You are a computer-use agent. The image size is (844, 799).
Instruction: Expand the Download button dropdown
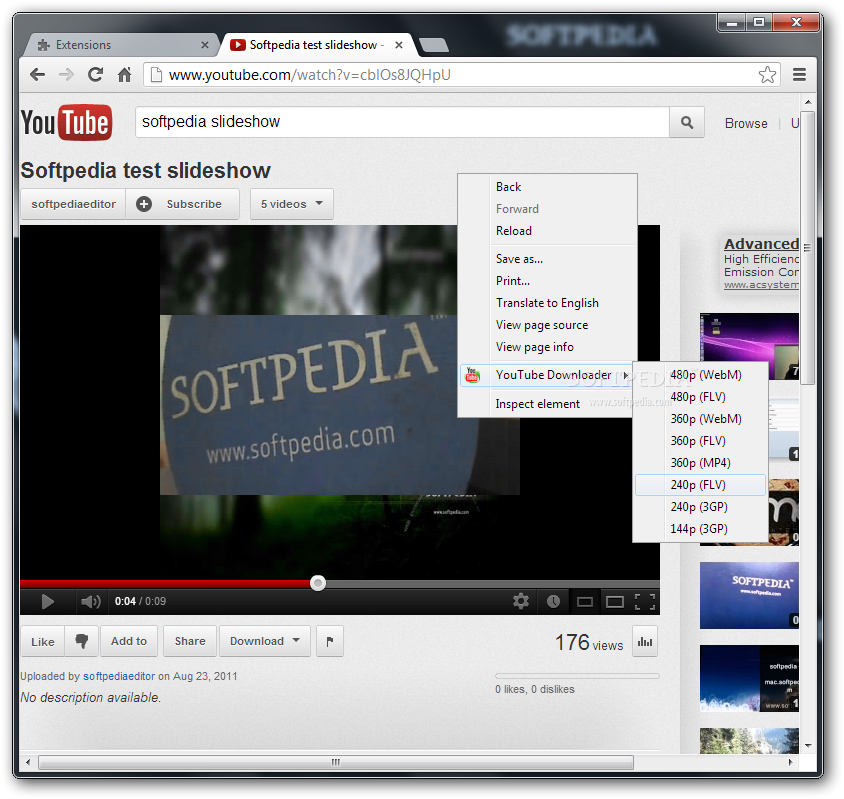point(296,641)
